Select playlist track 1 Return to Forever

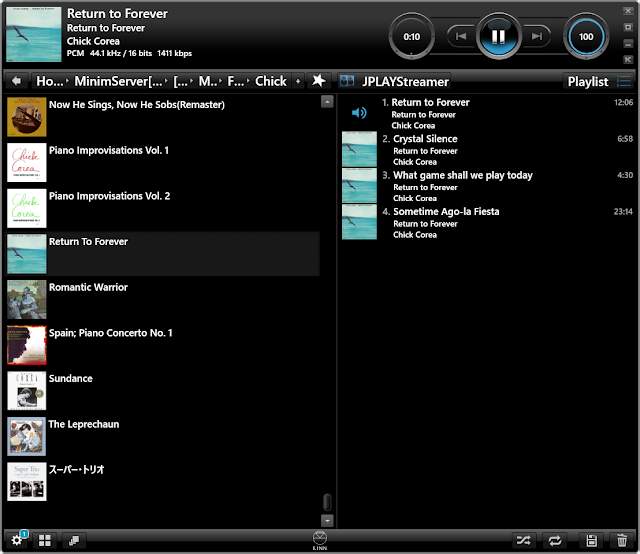(487, 113)
